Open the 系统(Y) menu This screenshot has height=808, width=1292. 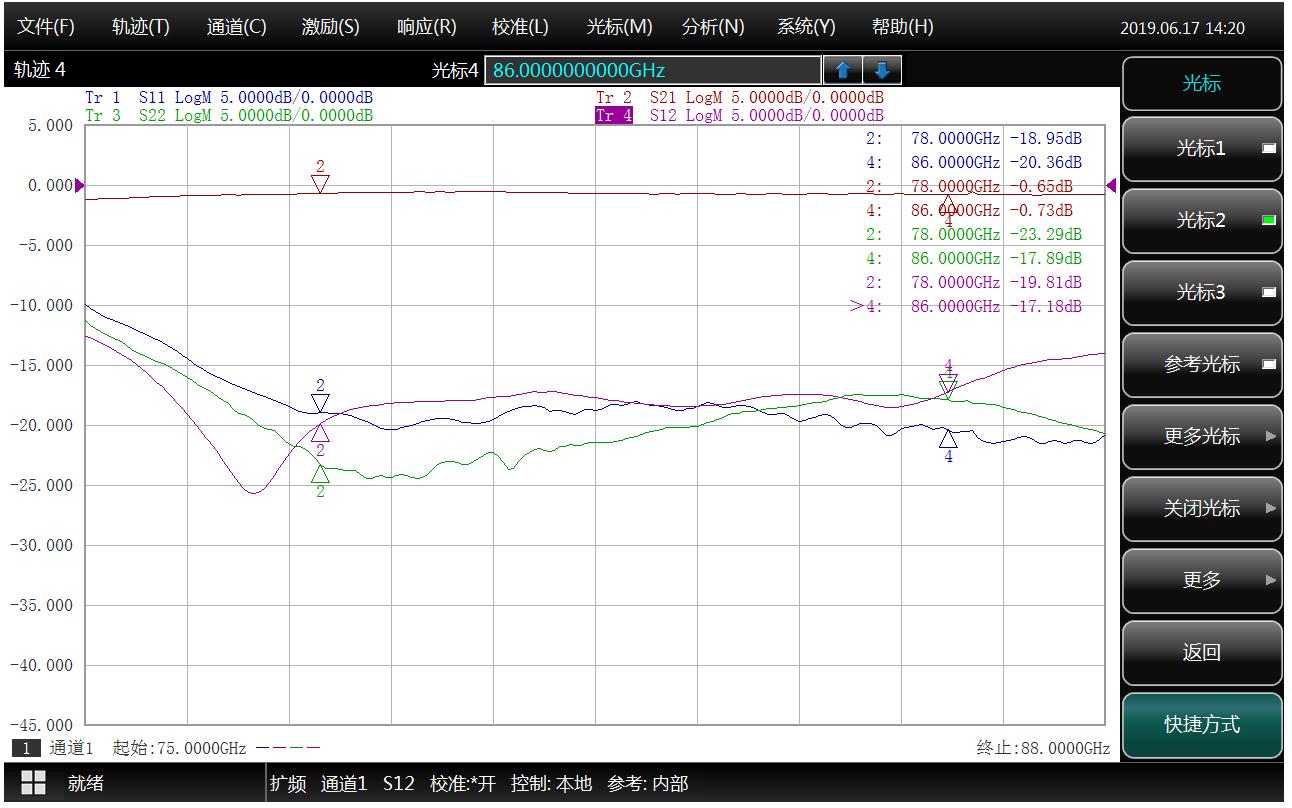[x=806, y=27]
